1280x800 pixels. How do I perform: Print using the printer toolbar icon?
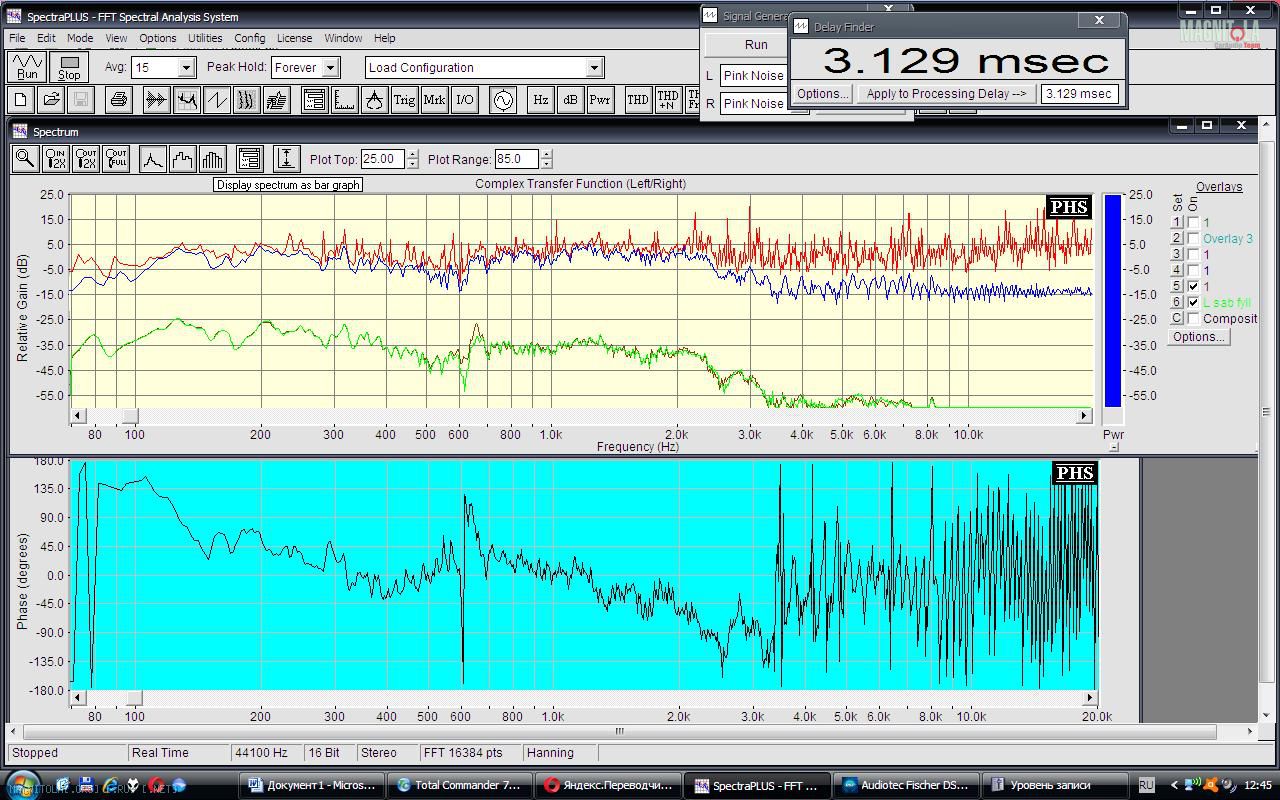pos(119,100)
